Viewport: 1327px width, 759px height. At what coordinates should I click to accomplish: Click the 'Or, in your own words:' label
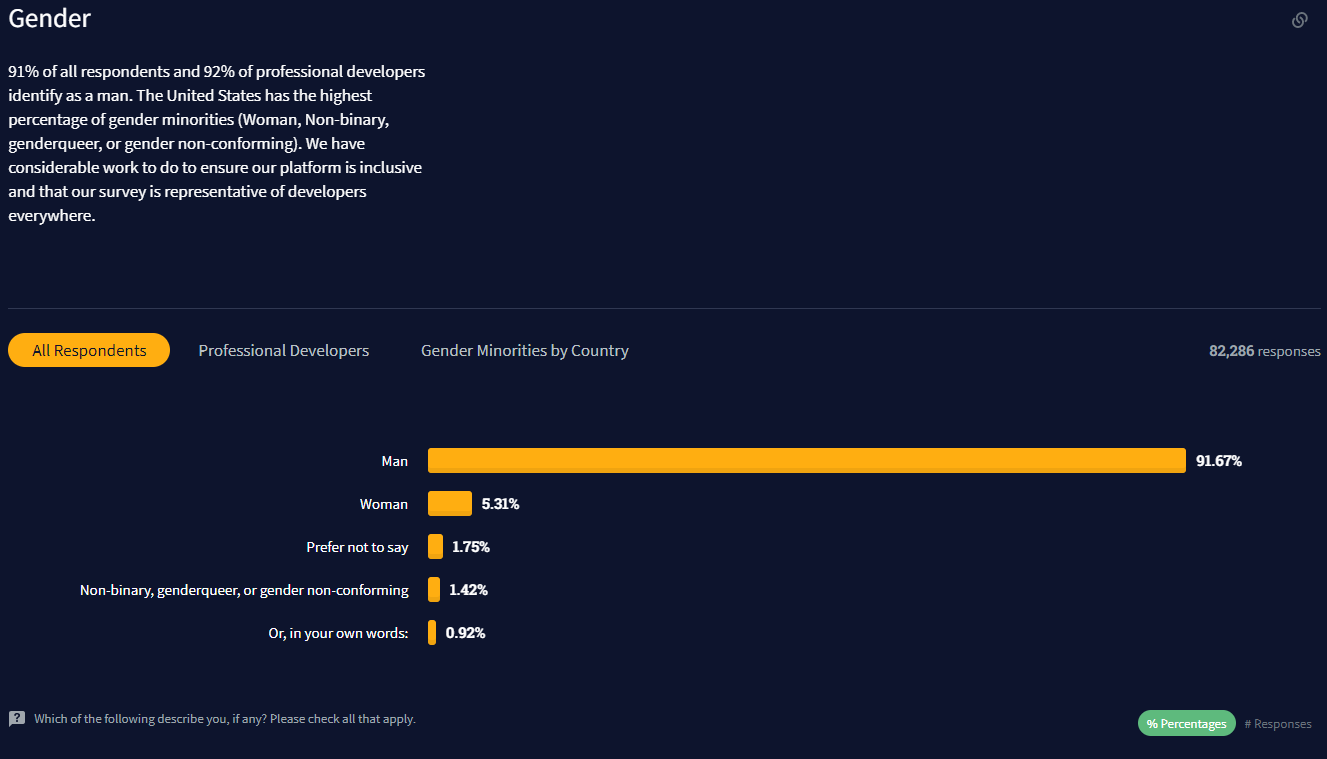pyautogui.click(x=338, y=633)
